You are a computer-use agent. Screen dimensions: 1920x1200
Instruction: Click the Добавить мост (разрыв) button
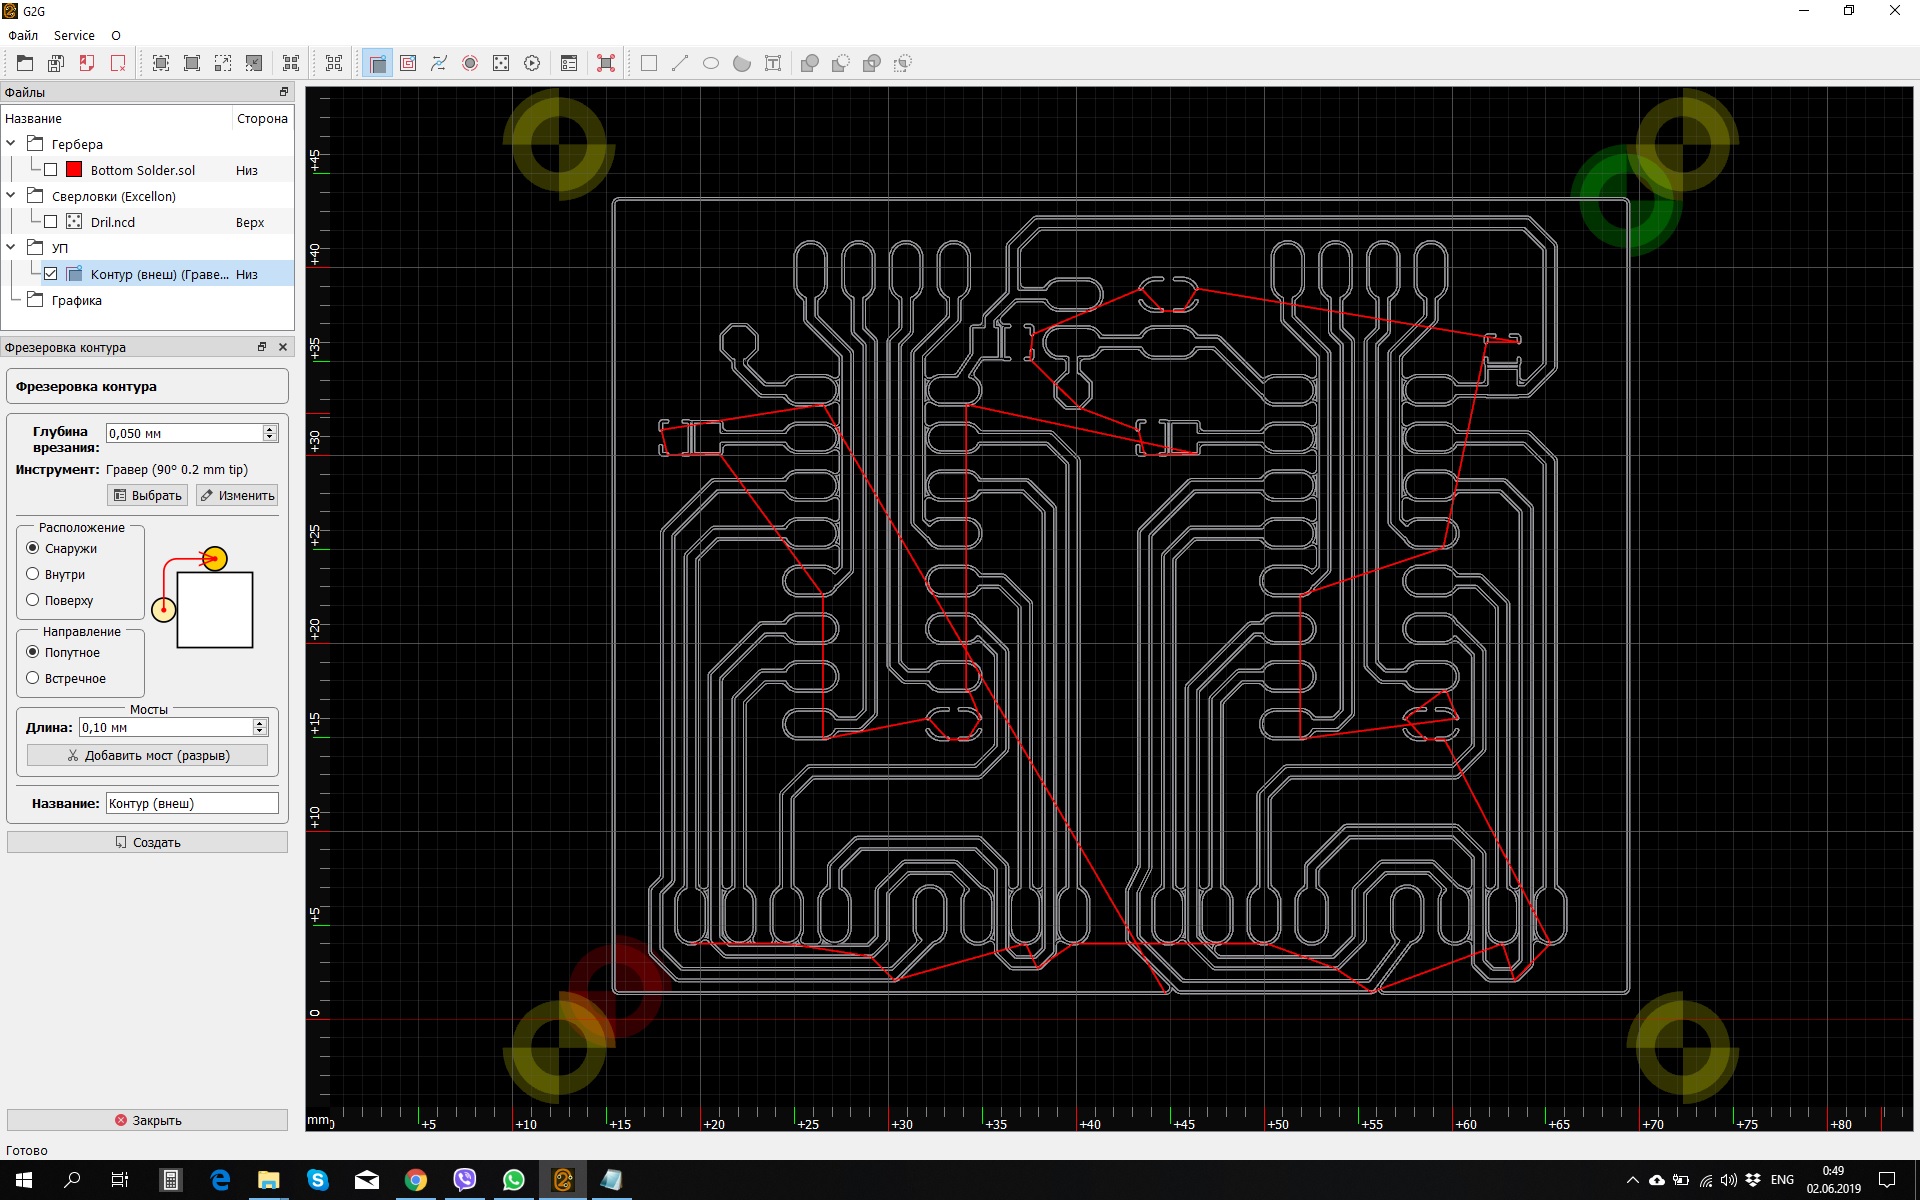(x=147, y=755)
